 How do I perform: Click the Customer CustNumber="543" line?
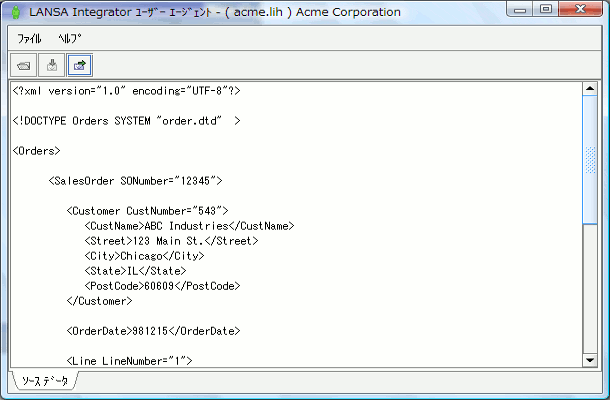click(147, 211)
